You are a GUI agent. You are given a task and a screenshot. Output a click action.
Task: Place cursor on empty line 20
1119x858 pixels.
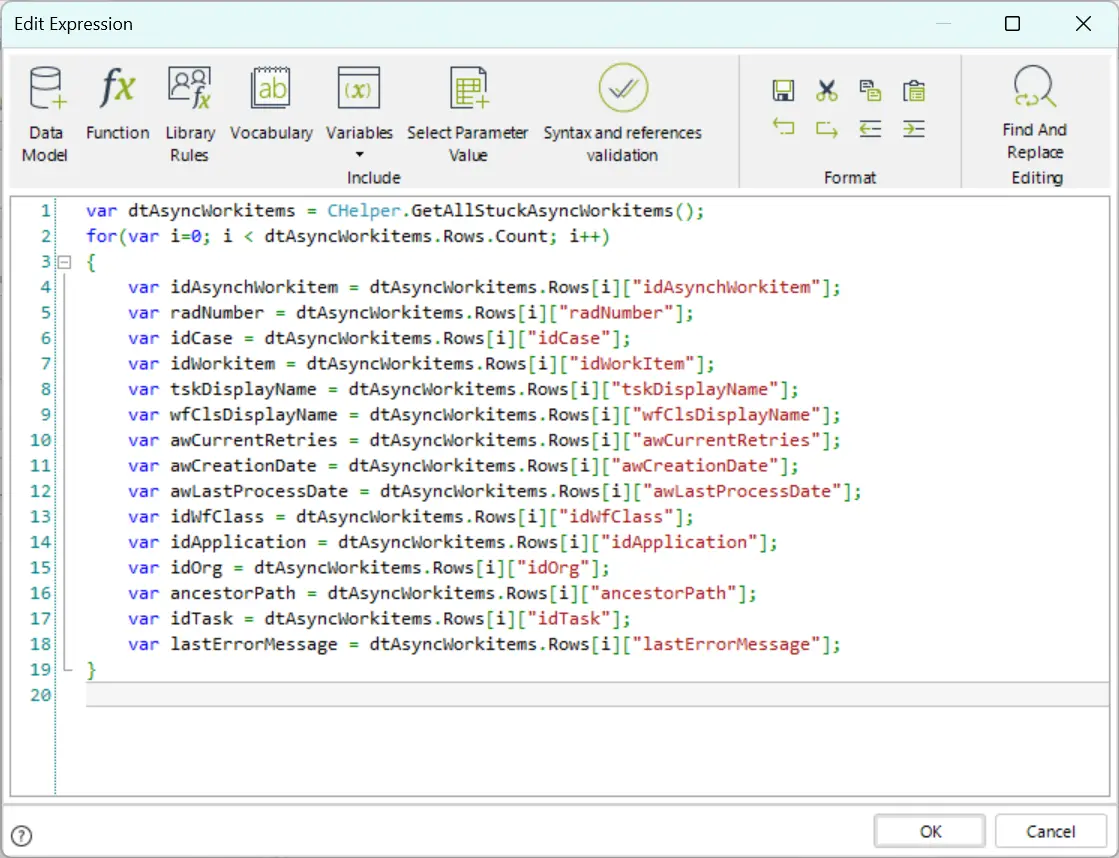coord(597,695)
